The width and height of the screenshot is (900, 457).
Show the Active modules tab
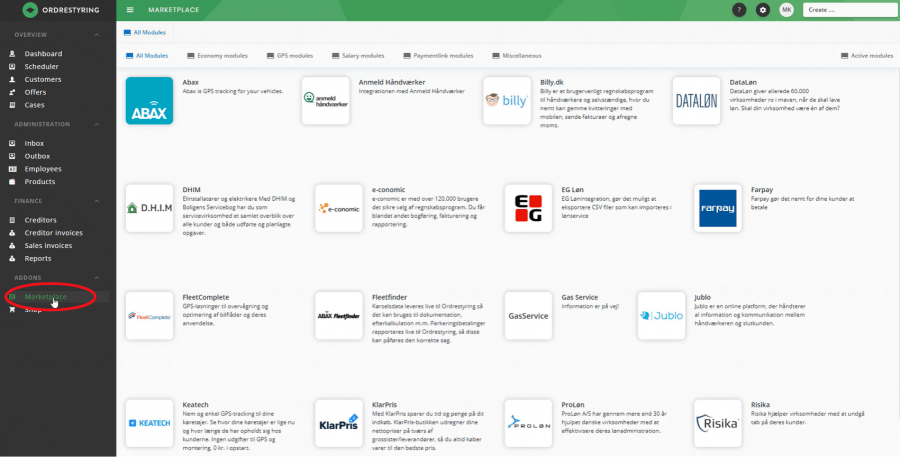coord(867,56)
